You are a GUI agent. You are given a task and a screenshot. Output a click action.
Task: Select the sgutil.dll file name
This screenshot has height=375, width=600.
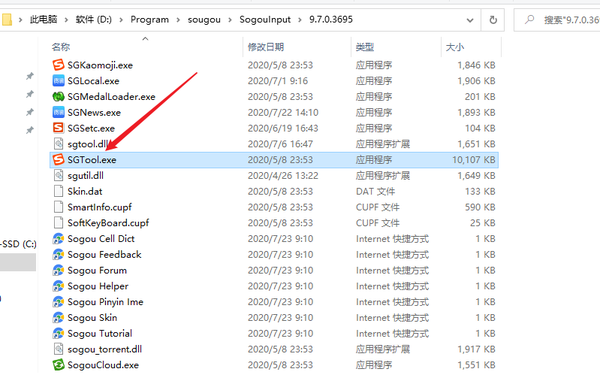pyautogui.click(x=85, y=176)
